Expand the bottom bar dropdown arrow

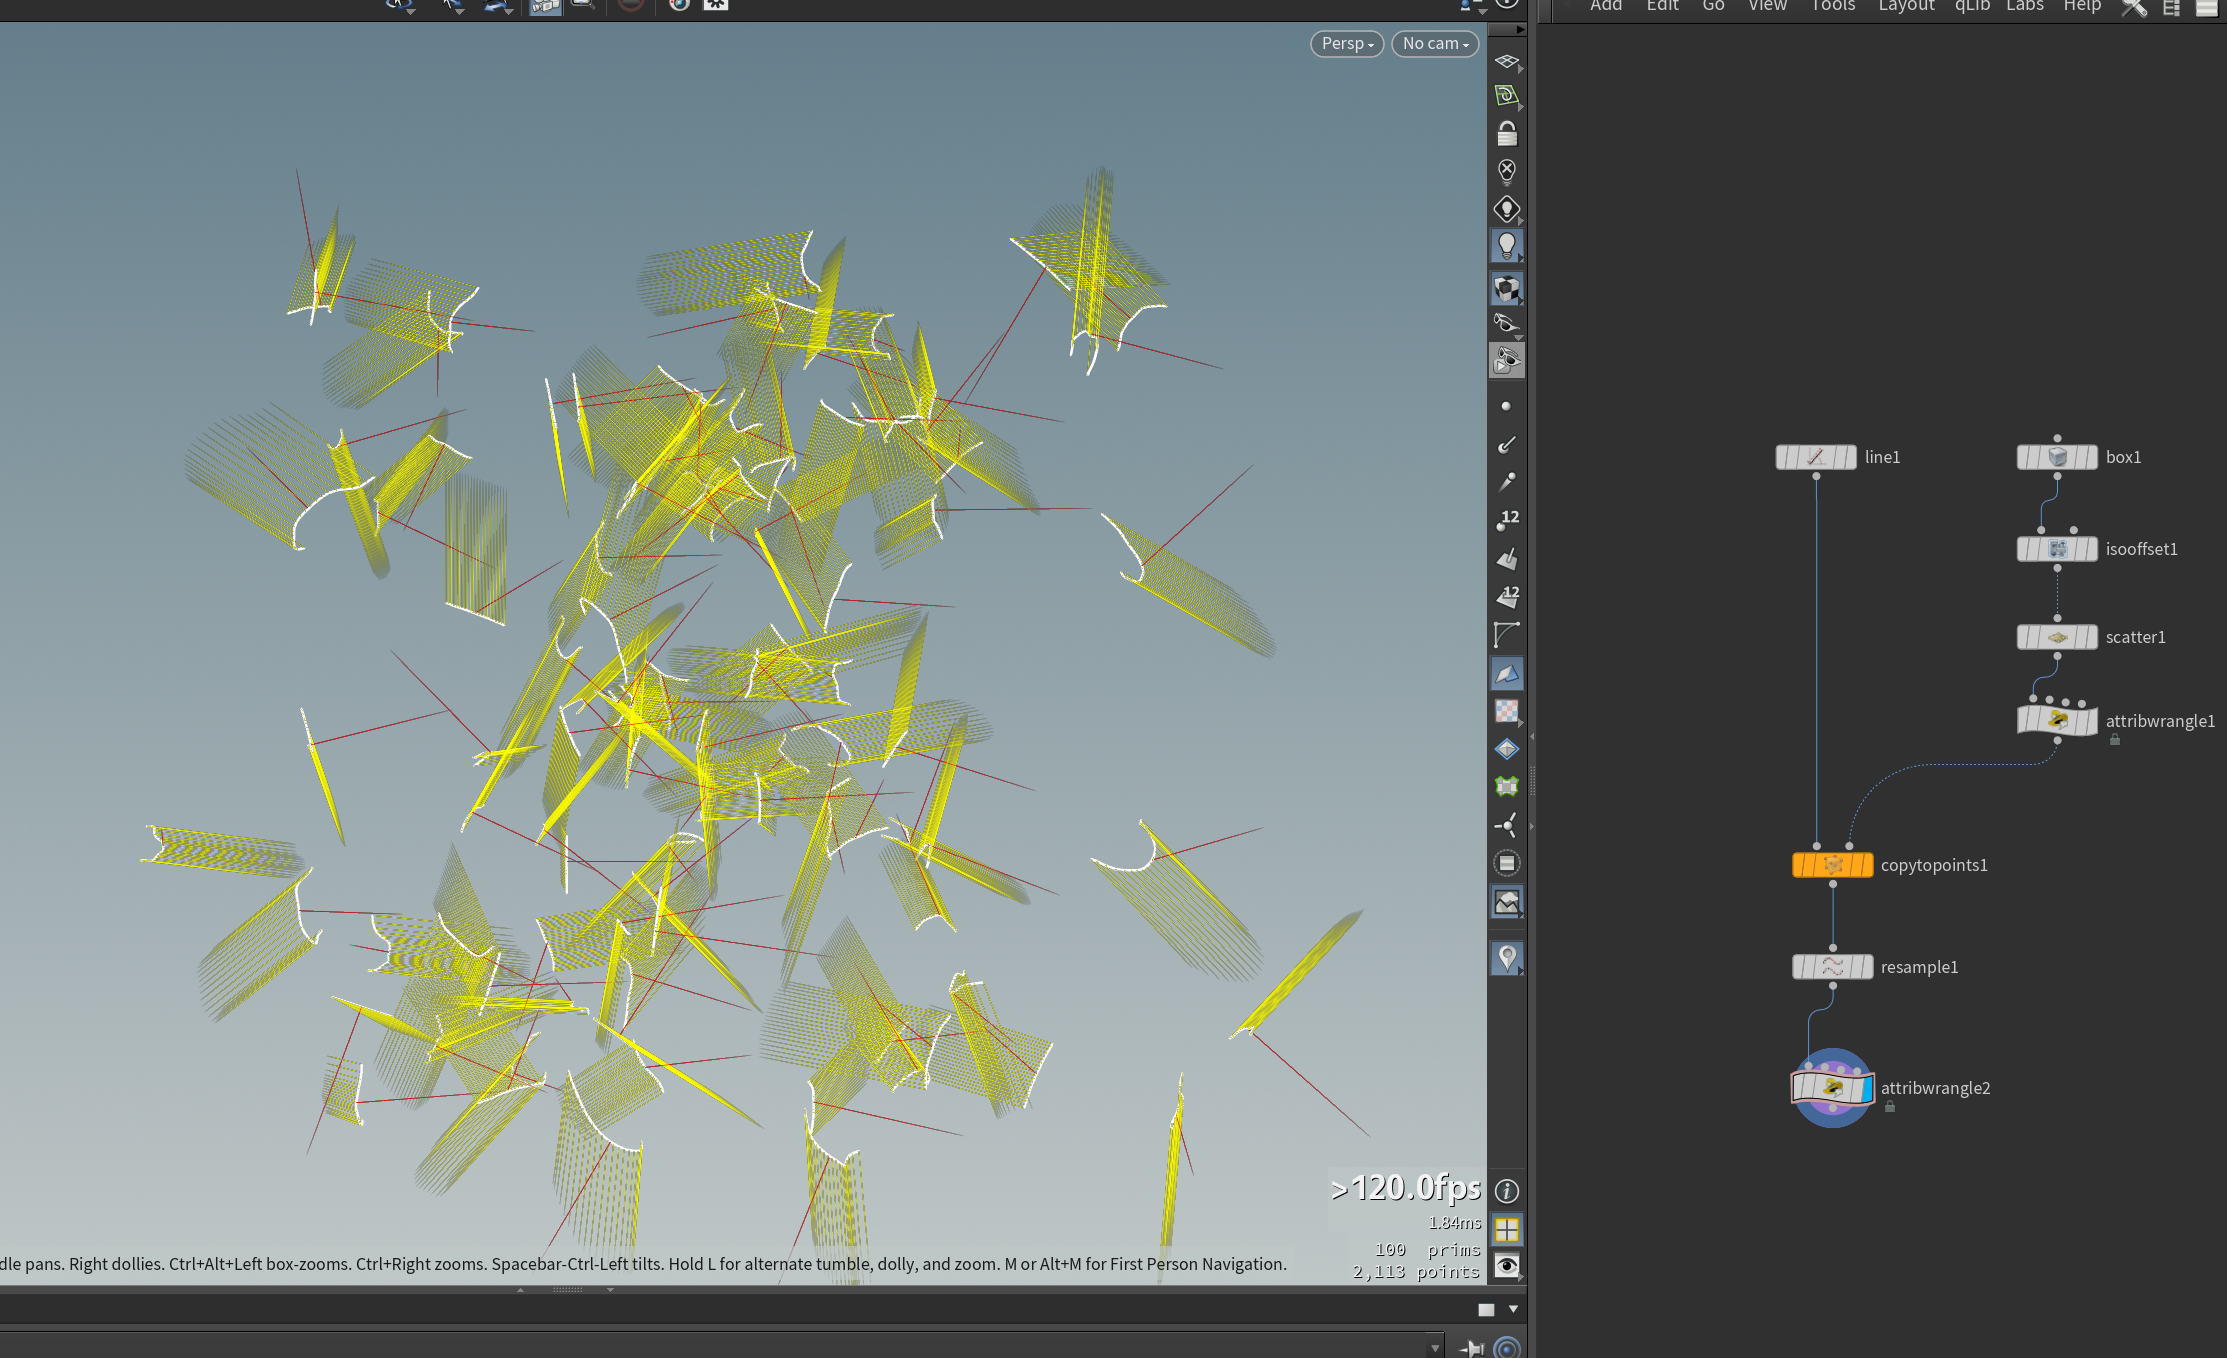click(x=1513, y=1309)
